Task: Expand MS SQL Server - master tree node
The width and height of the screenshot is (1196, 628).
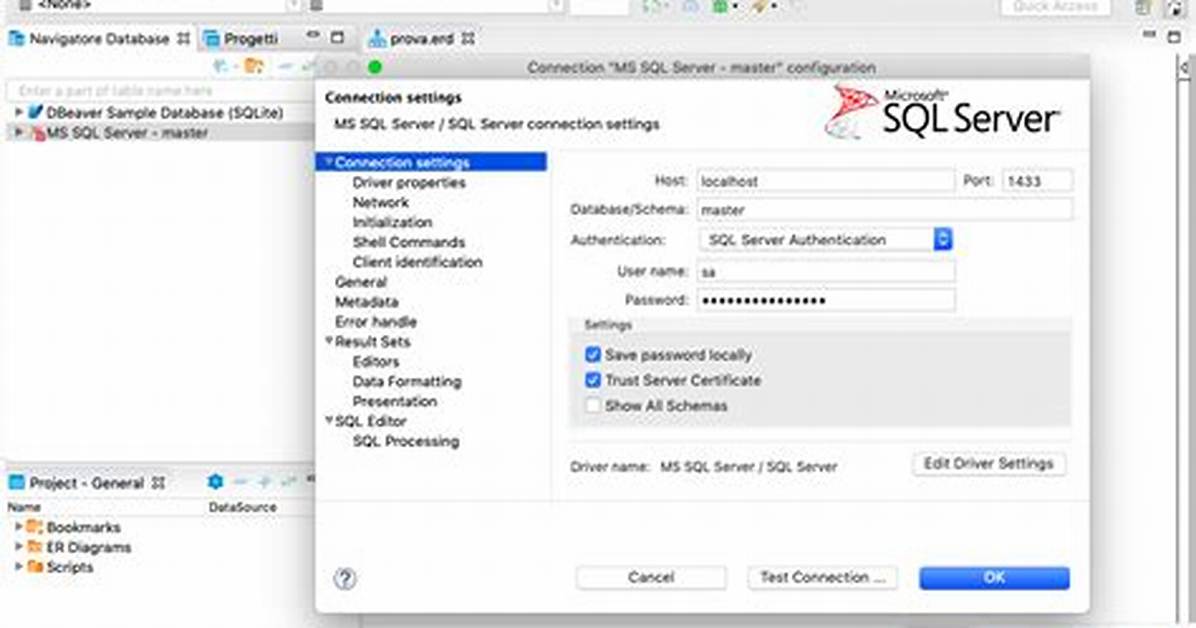Action: 18,133
